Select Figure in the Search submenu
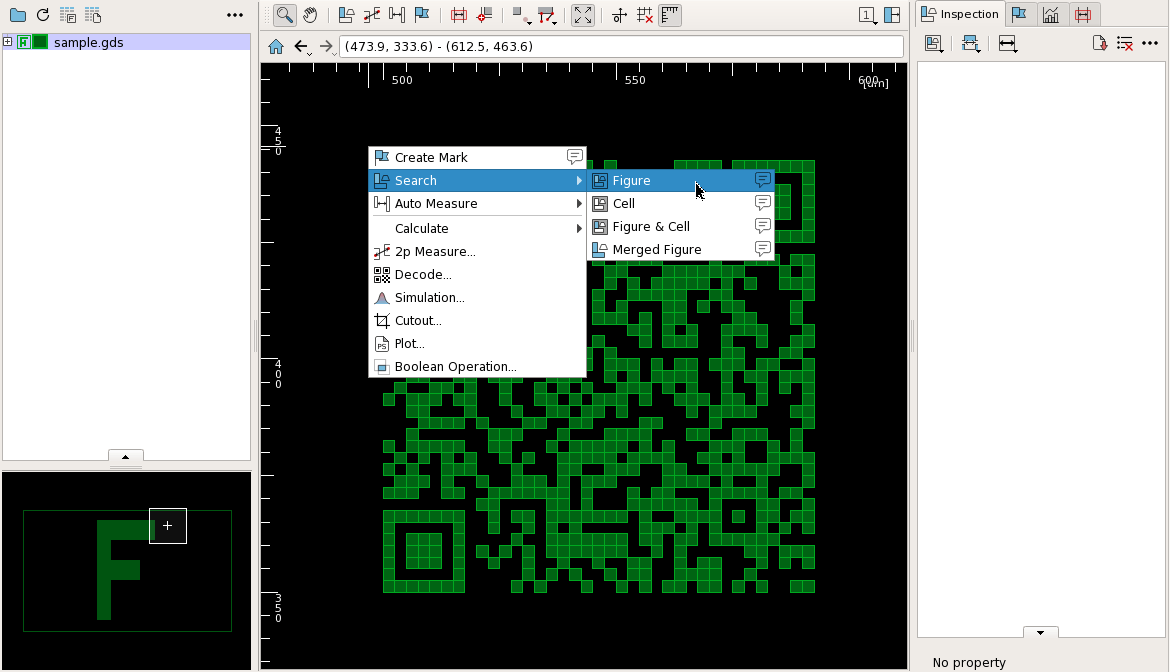 (681, 180)
